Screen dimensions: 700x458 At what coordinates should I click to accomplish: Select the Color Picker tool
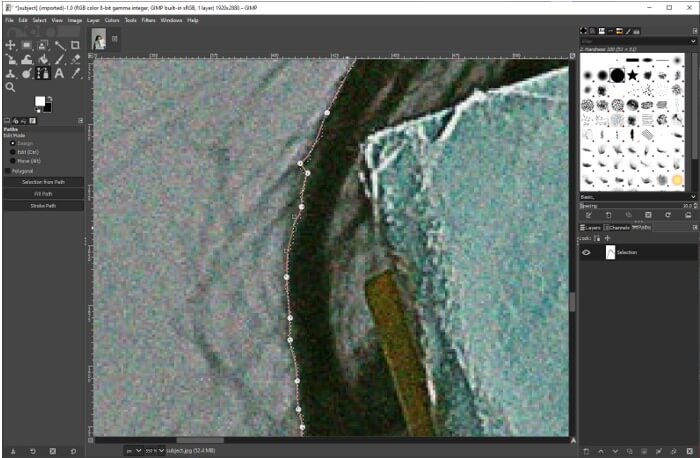[x=75, y=74]
